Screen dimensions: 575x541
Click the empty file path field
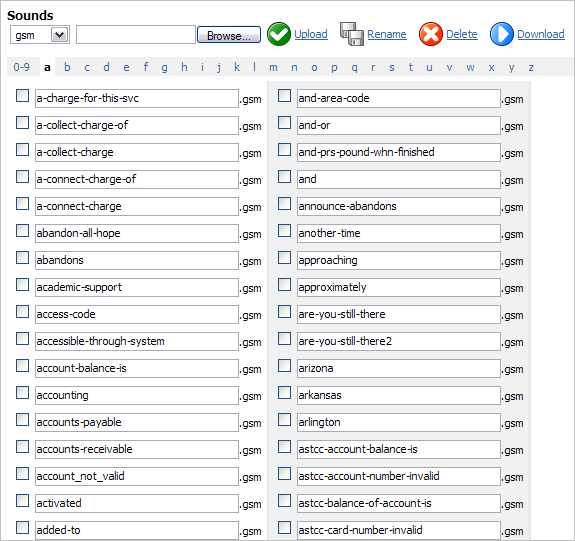(136, 35)
